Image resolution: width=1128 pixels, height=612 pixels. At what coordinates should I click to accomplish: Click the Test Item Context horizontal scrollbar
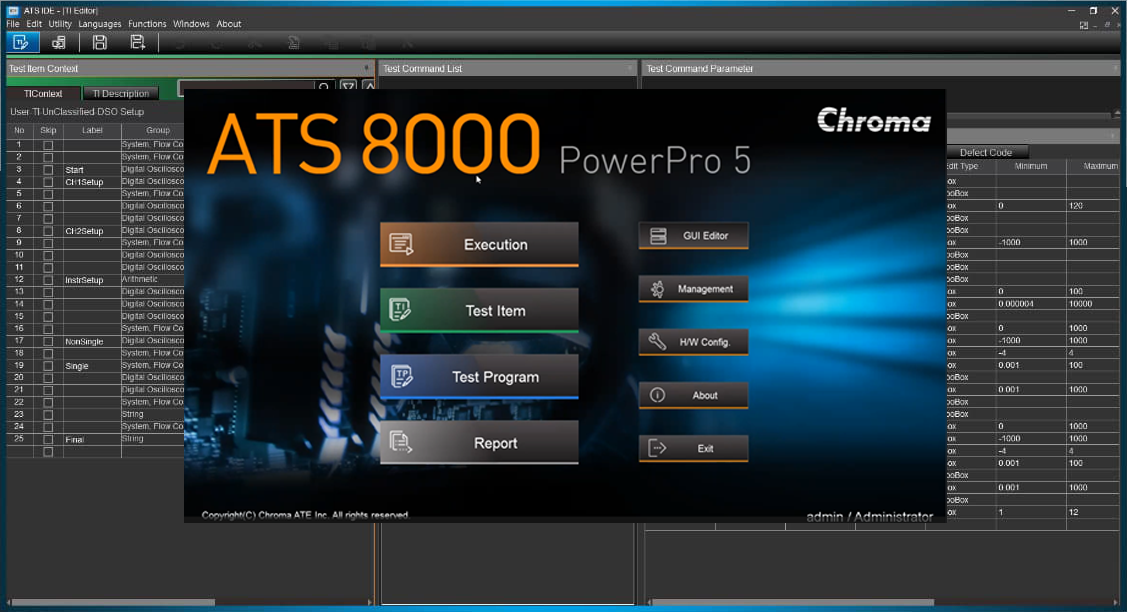coord(113,603)
